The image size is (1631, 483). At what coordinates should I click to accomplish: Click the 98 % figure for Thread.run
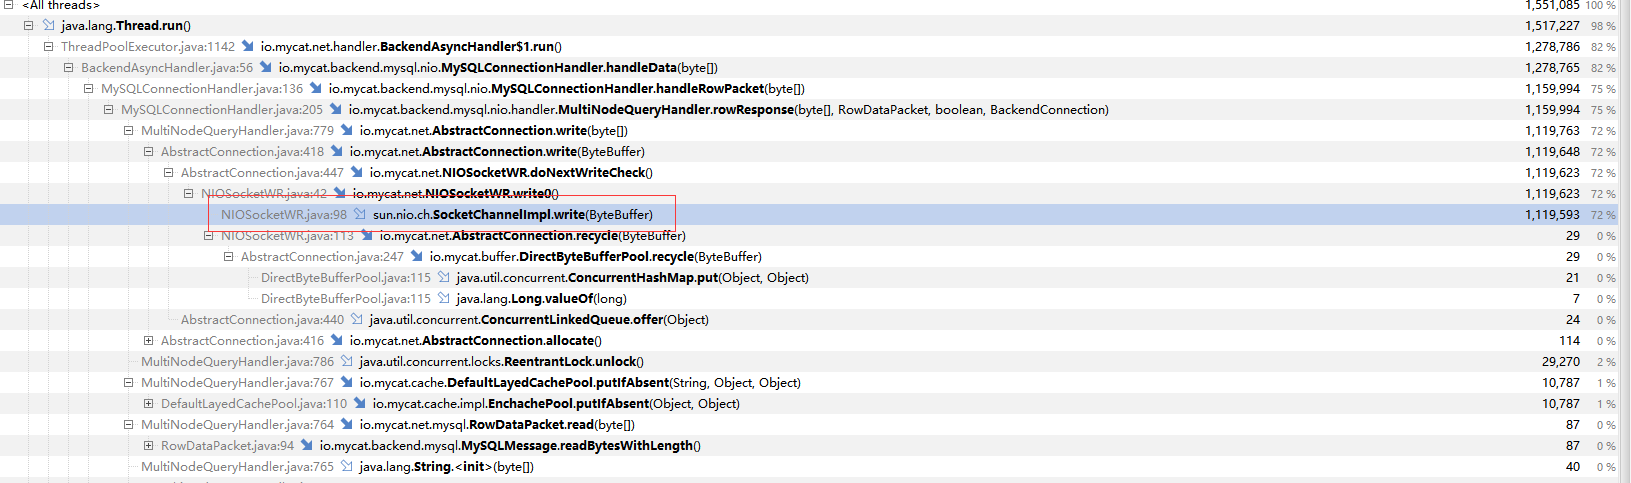(1604, 26)
